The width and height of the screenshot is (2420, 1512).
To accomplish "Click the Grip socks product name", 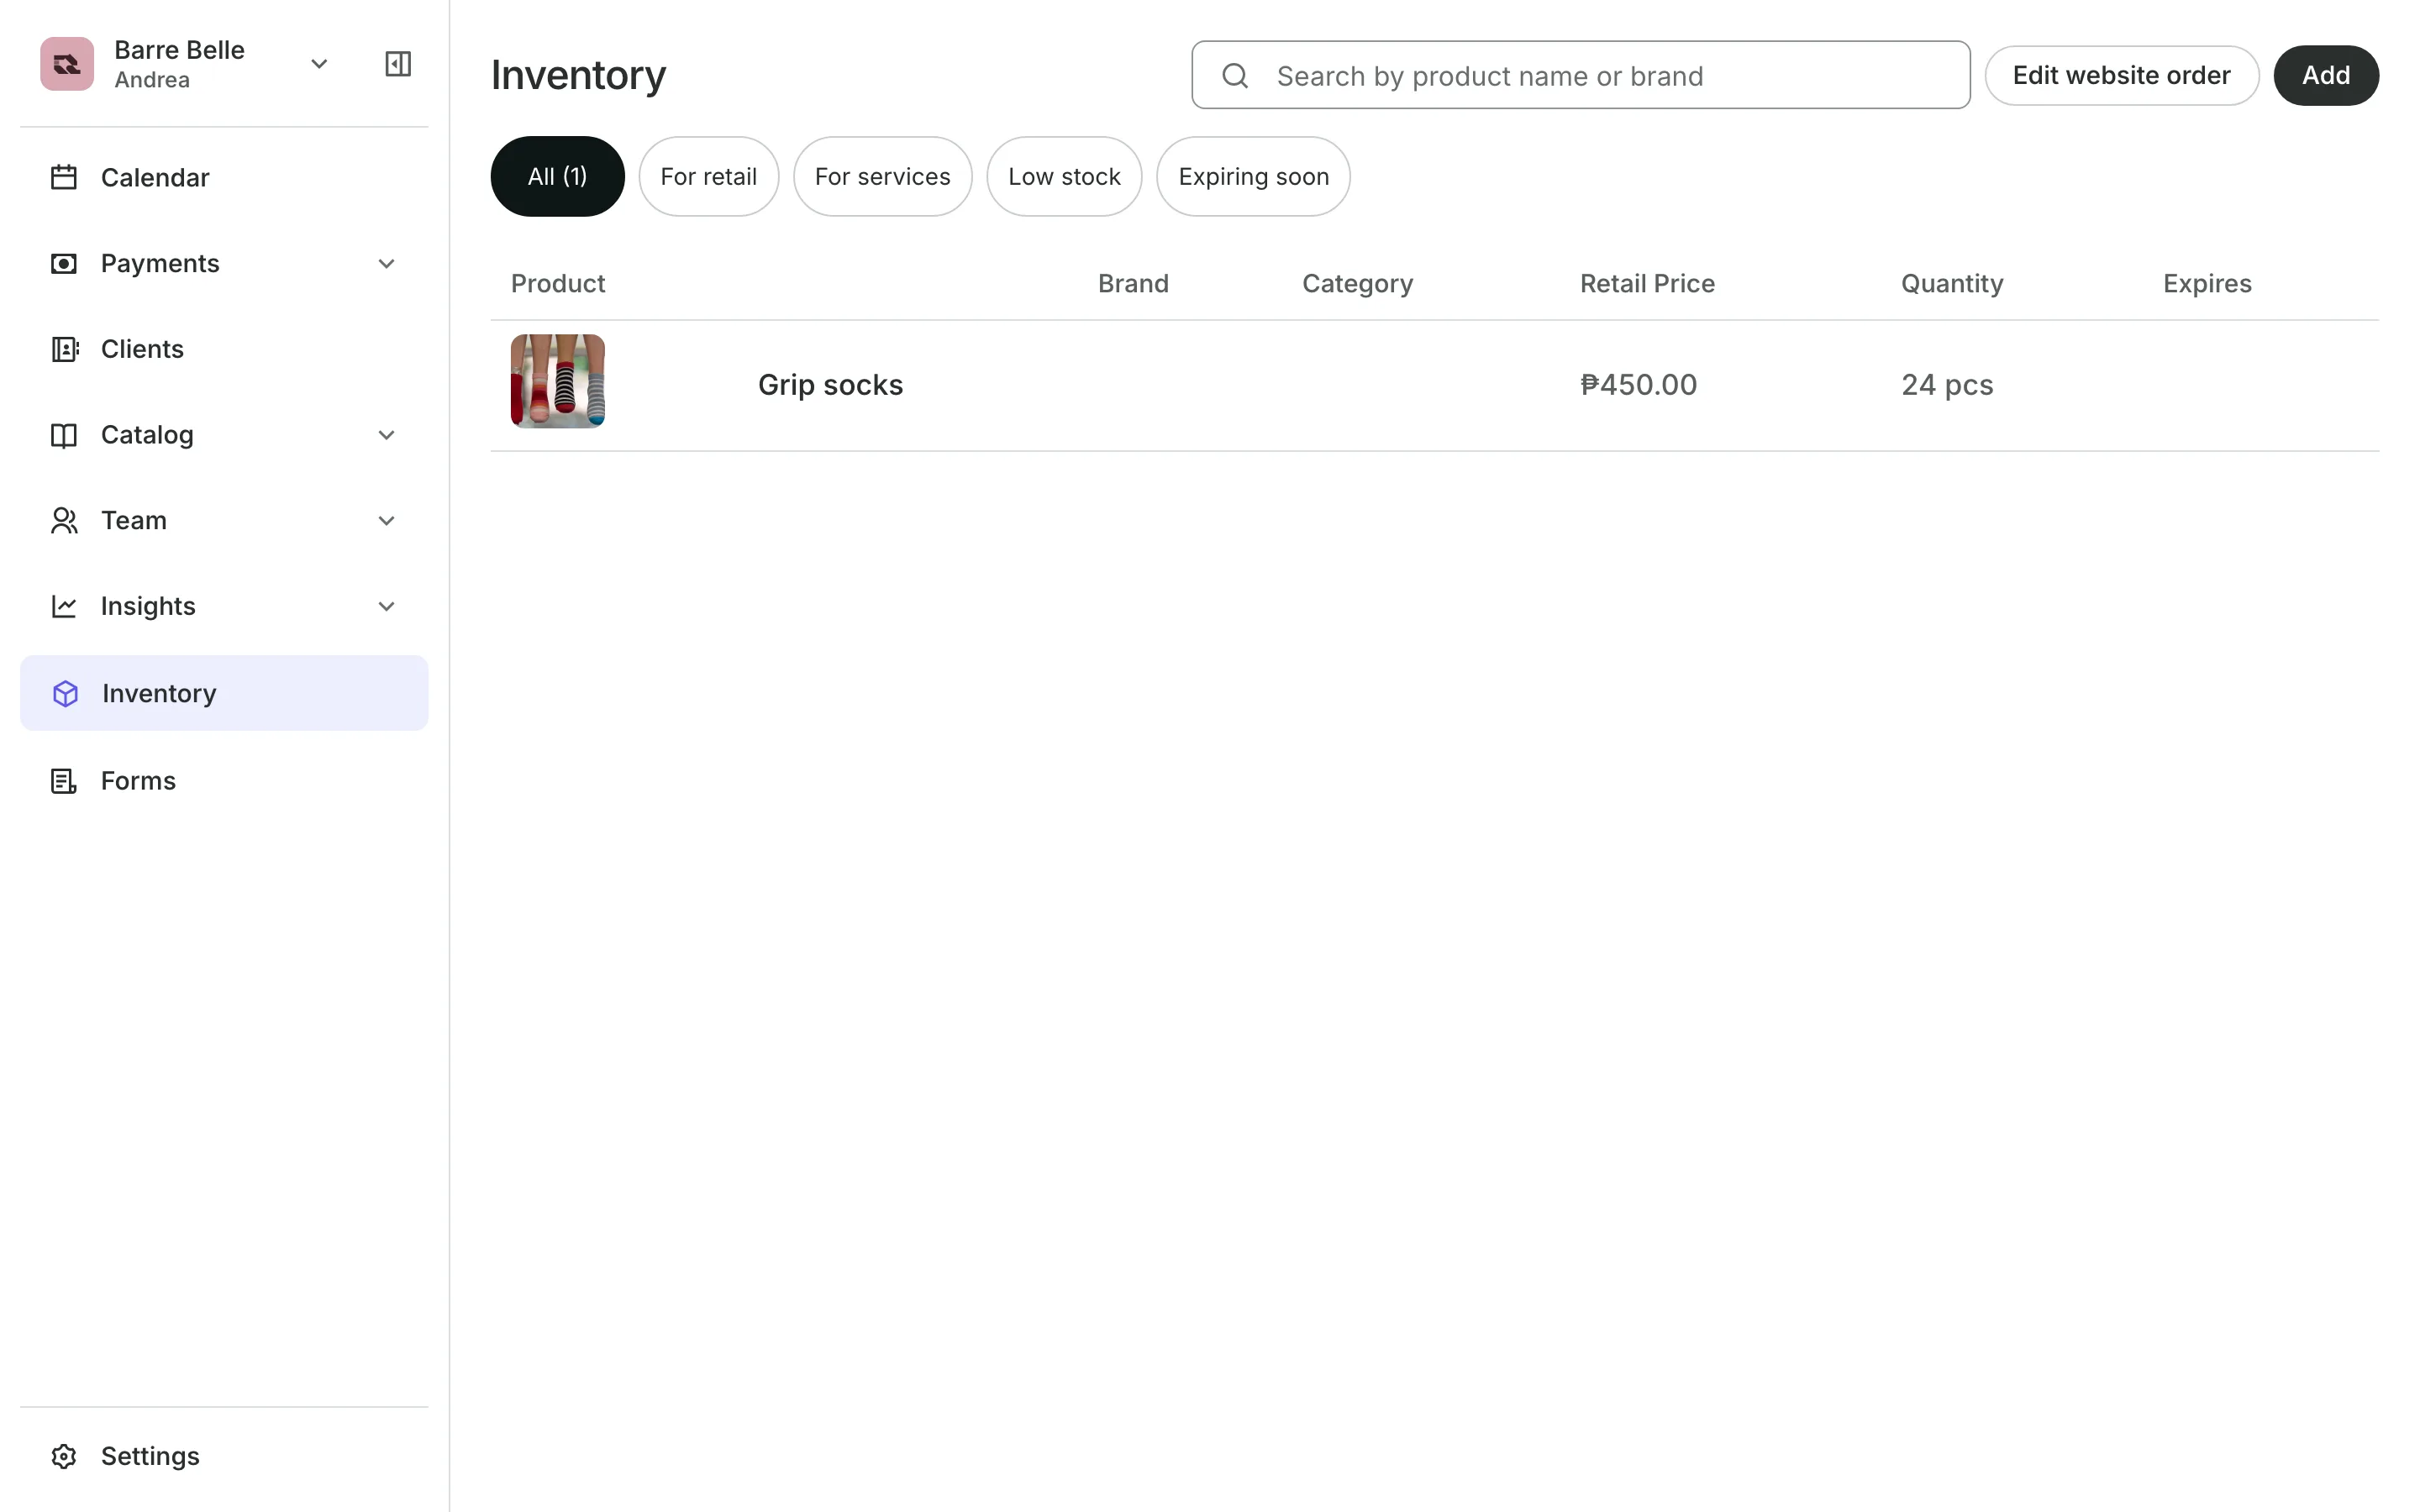I will [x=830, y=385].
